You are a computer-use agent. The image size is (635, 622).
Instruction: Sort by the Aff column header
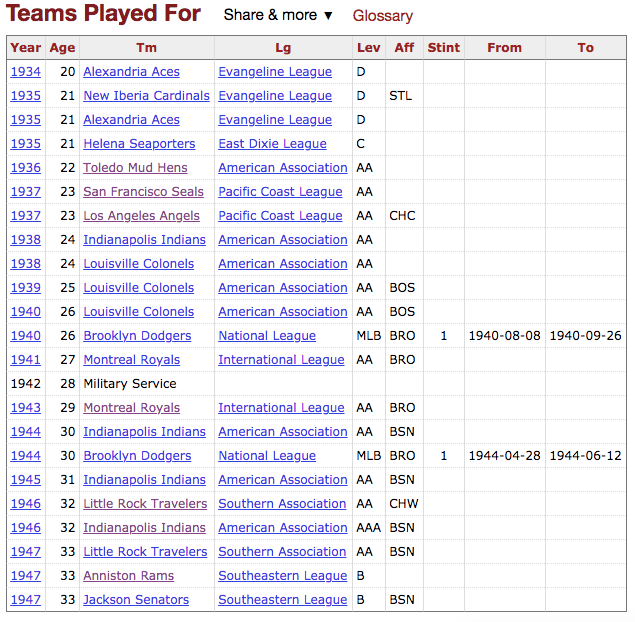(404, 47)
